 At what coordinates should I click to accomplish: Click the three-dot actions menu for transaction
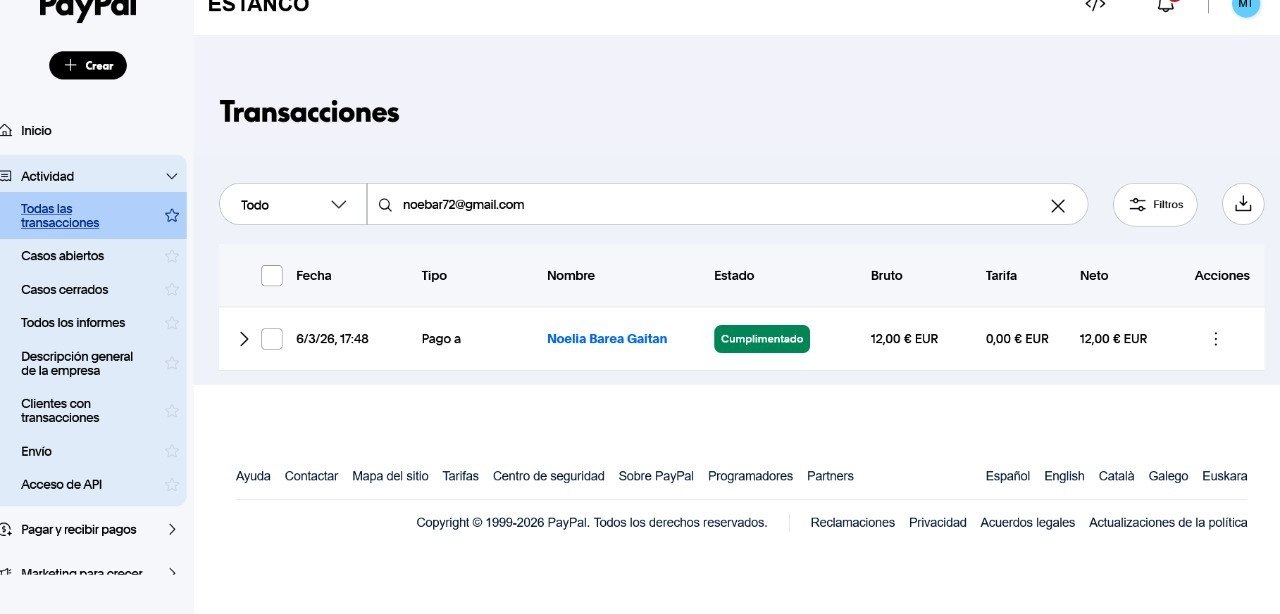tap(1216, 339)
